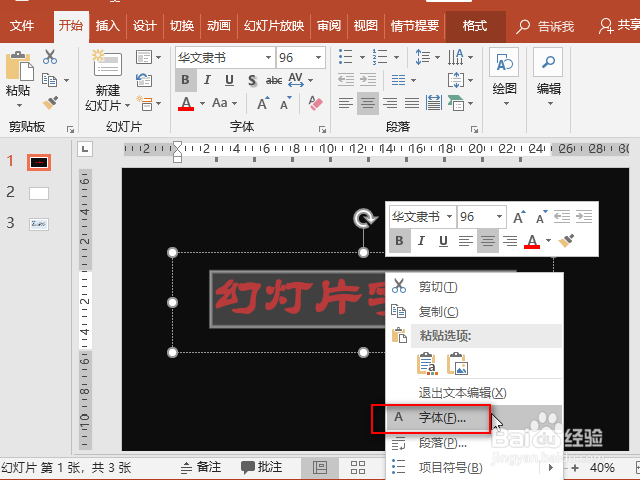Choose Exit Text Editing (退出文本编辑) in menu
The image size is (640, 480).
coord(474,393)
